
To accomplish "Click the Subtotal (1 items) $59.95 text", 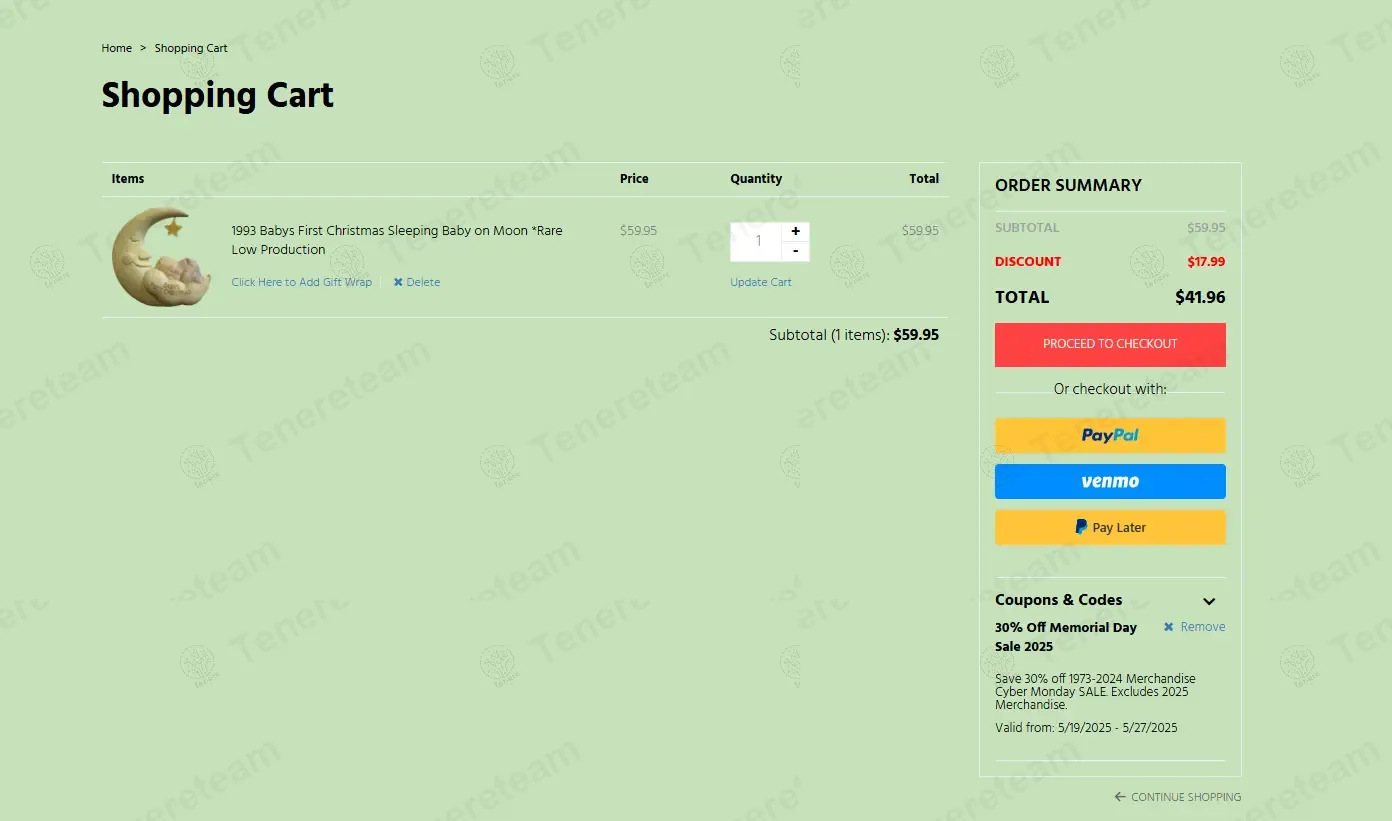I will coord(854,335).
